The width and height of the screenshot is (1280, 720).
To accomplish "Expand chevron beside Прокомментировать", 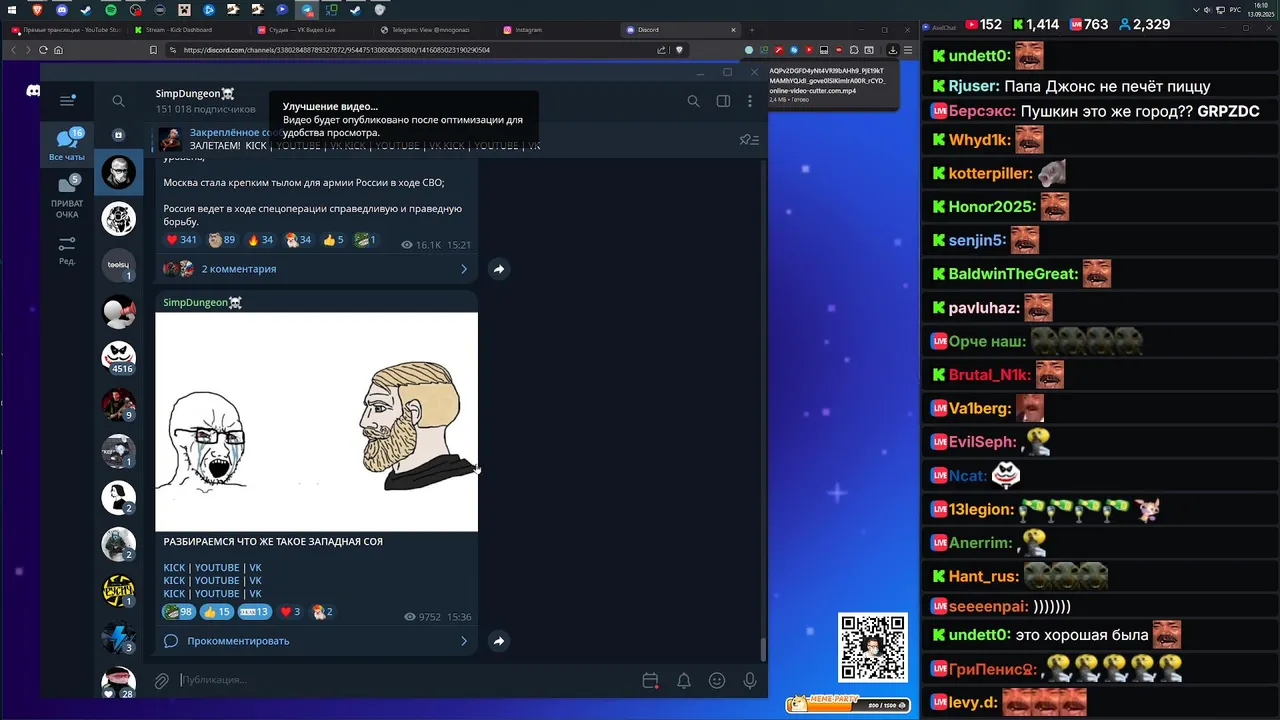I will click(464, 641).
